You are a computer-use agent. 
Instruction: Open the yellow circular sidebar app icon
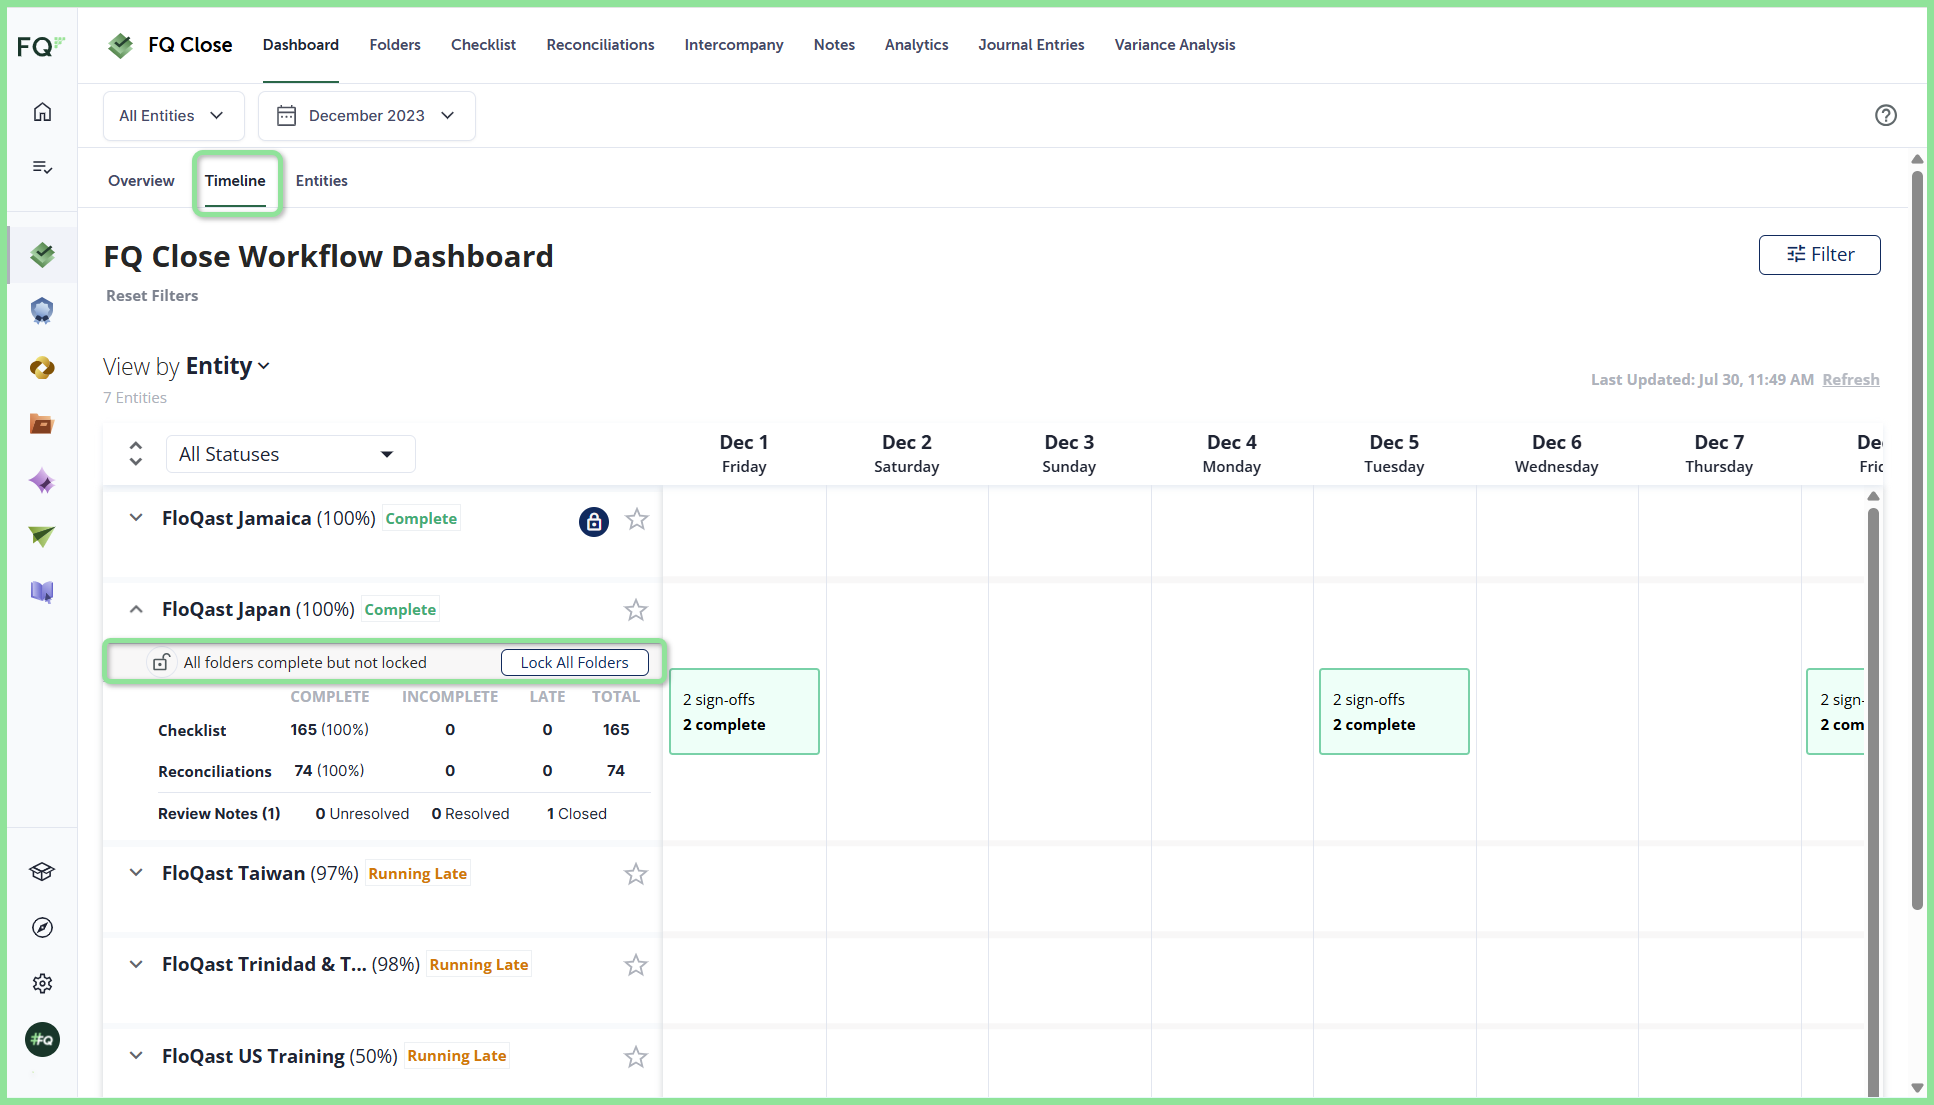pos(42,368)
